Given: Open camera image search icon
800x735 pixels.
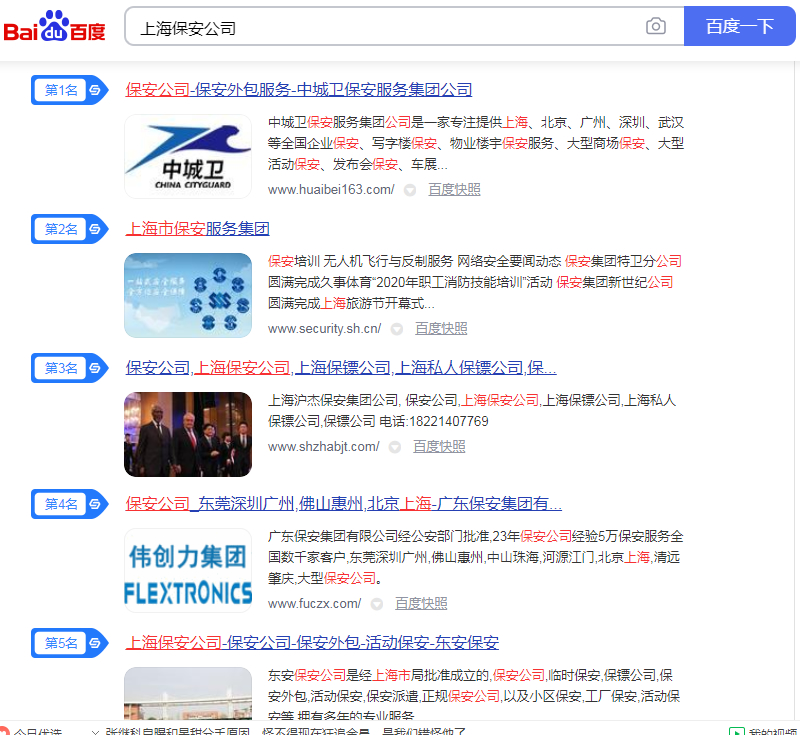Looking at the screenshot, I should click(656, 26).
